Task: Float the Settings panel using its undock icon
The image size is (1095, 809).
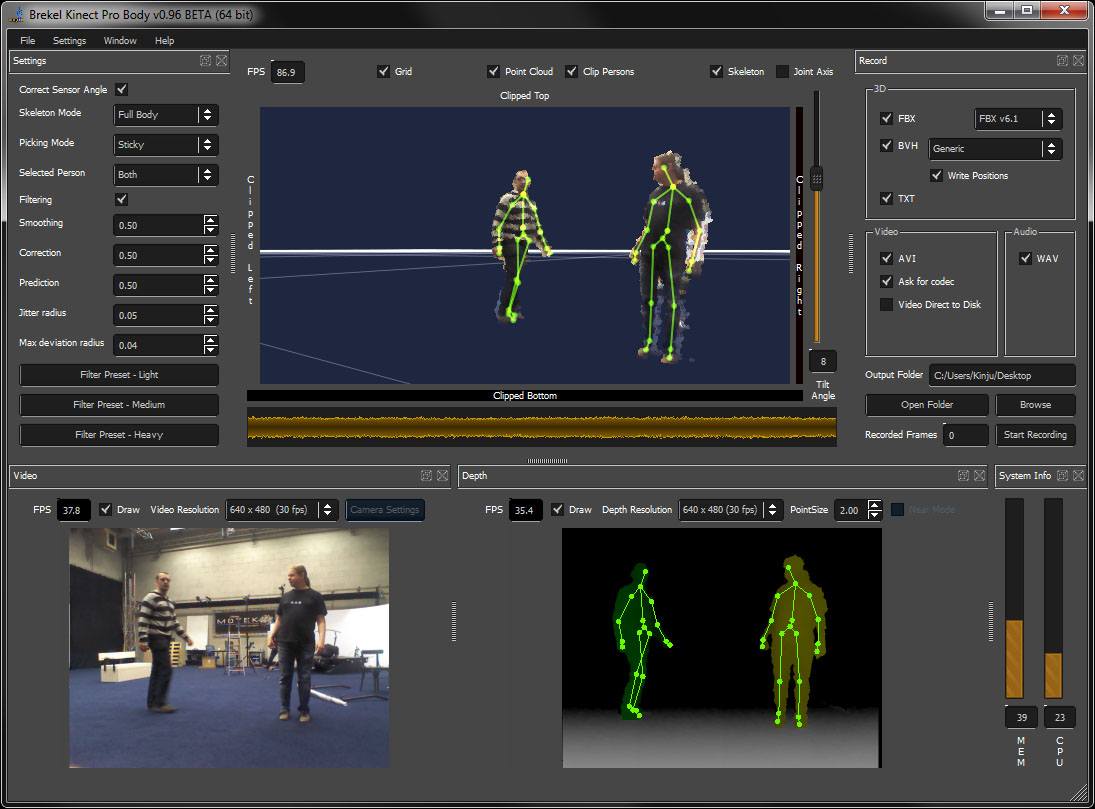Action: [205, 61]
